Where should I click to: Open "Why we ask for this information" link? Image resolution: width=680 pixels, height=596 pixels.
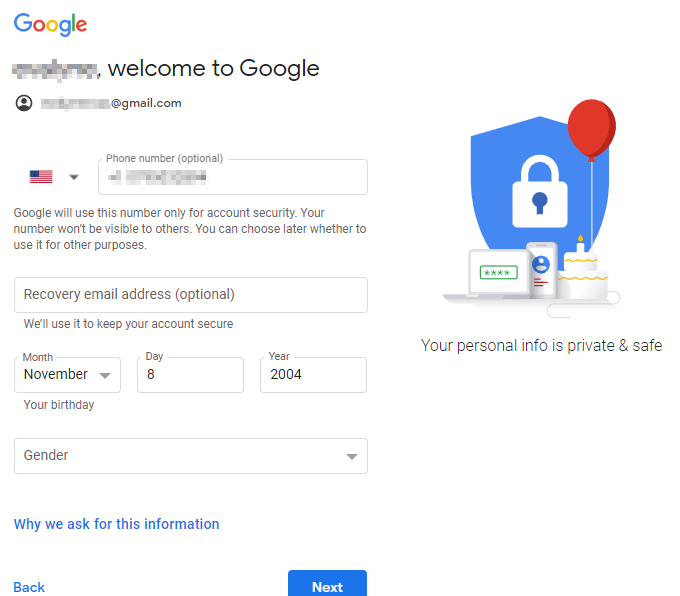116,524
